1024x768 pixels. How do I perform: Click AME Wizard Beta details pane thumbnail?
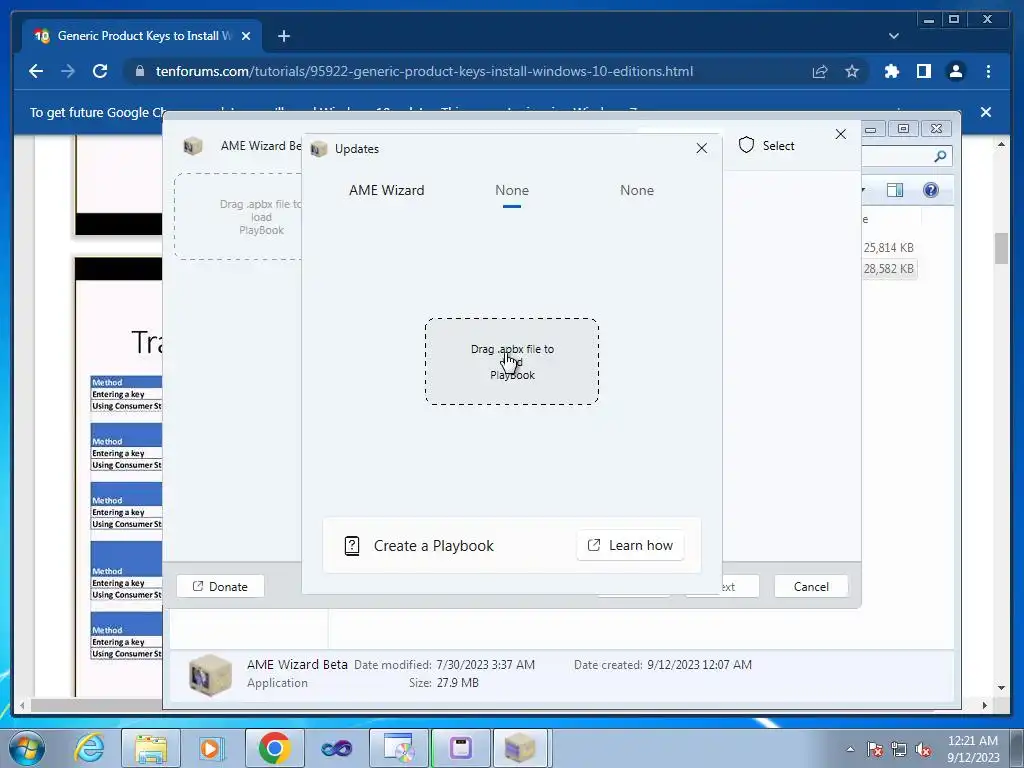pos(210,675)
